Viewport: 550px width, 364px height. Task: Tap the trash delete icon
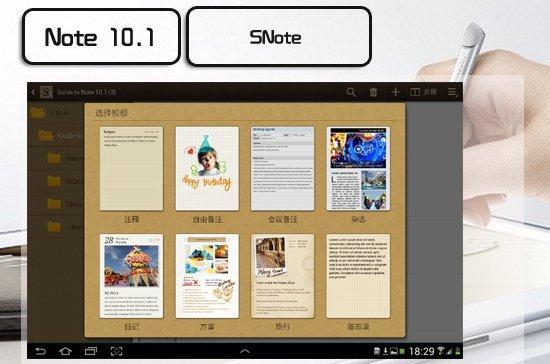[x=373, y=92]
